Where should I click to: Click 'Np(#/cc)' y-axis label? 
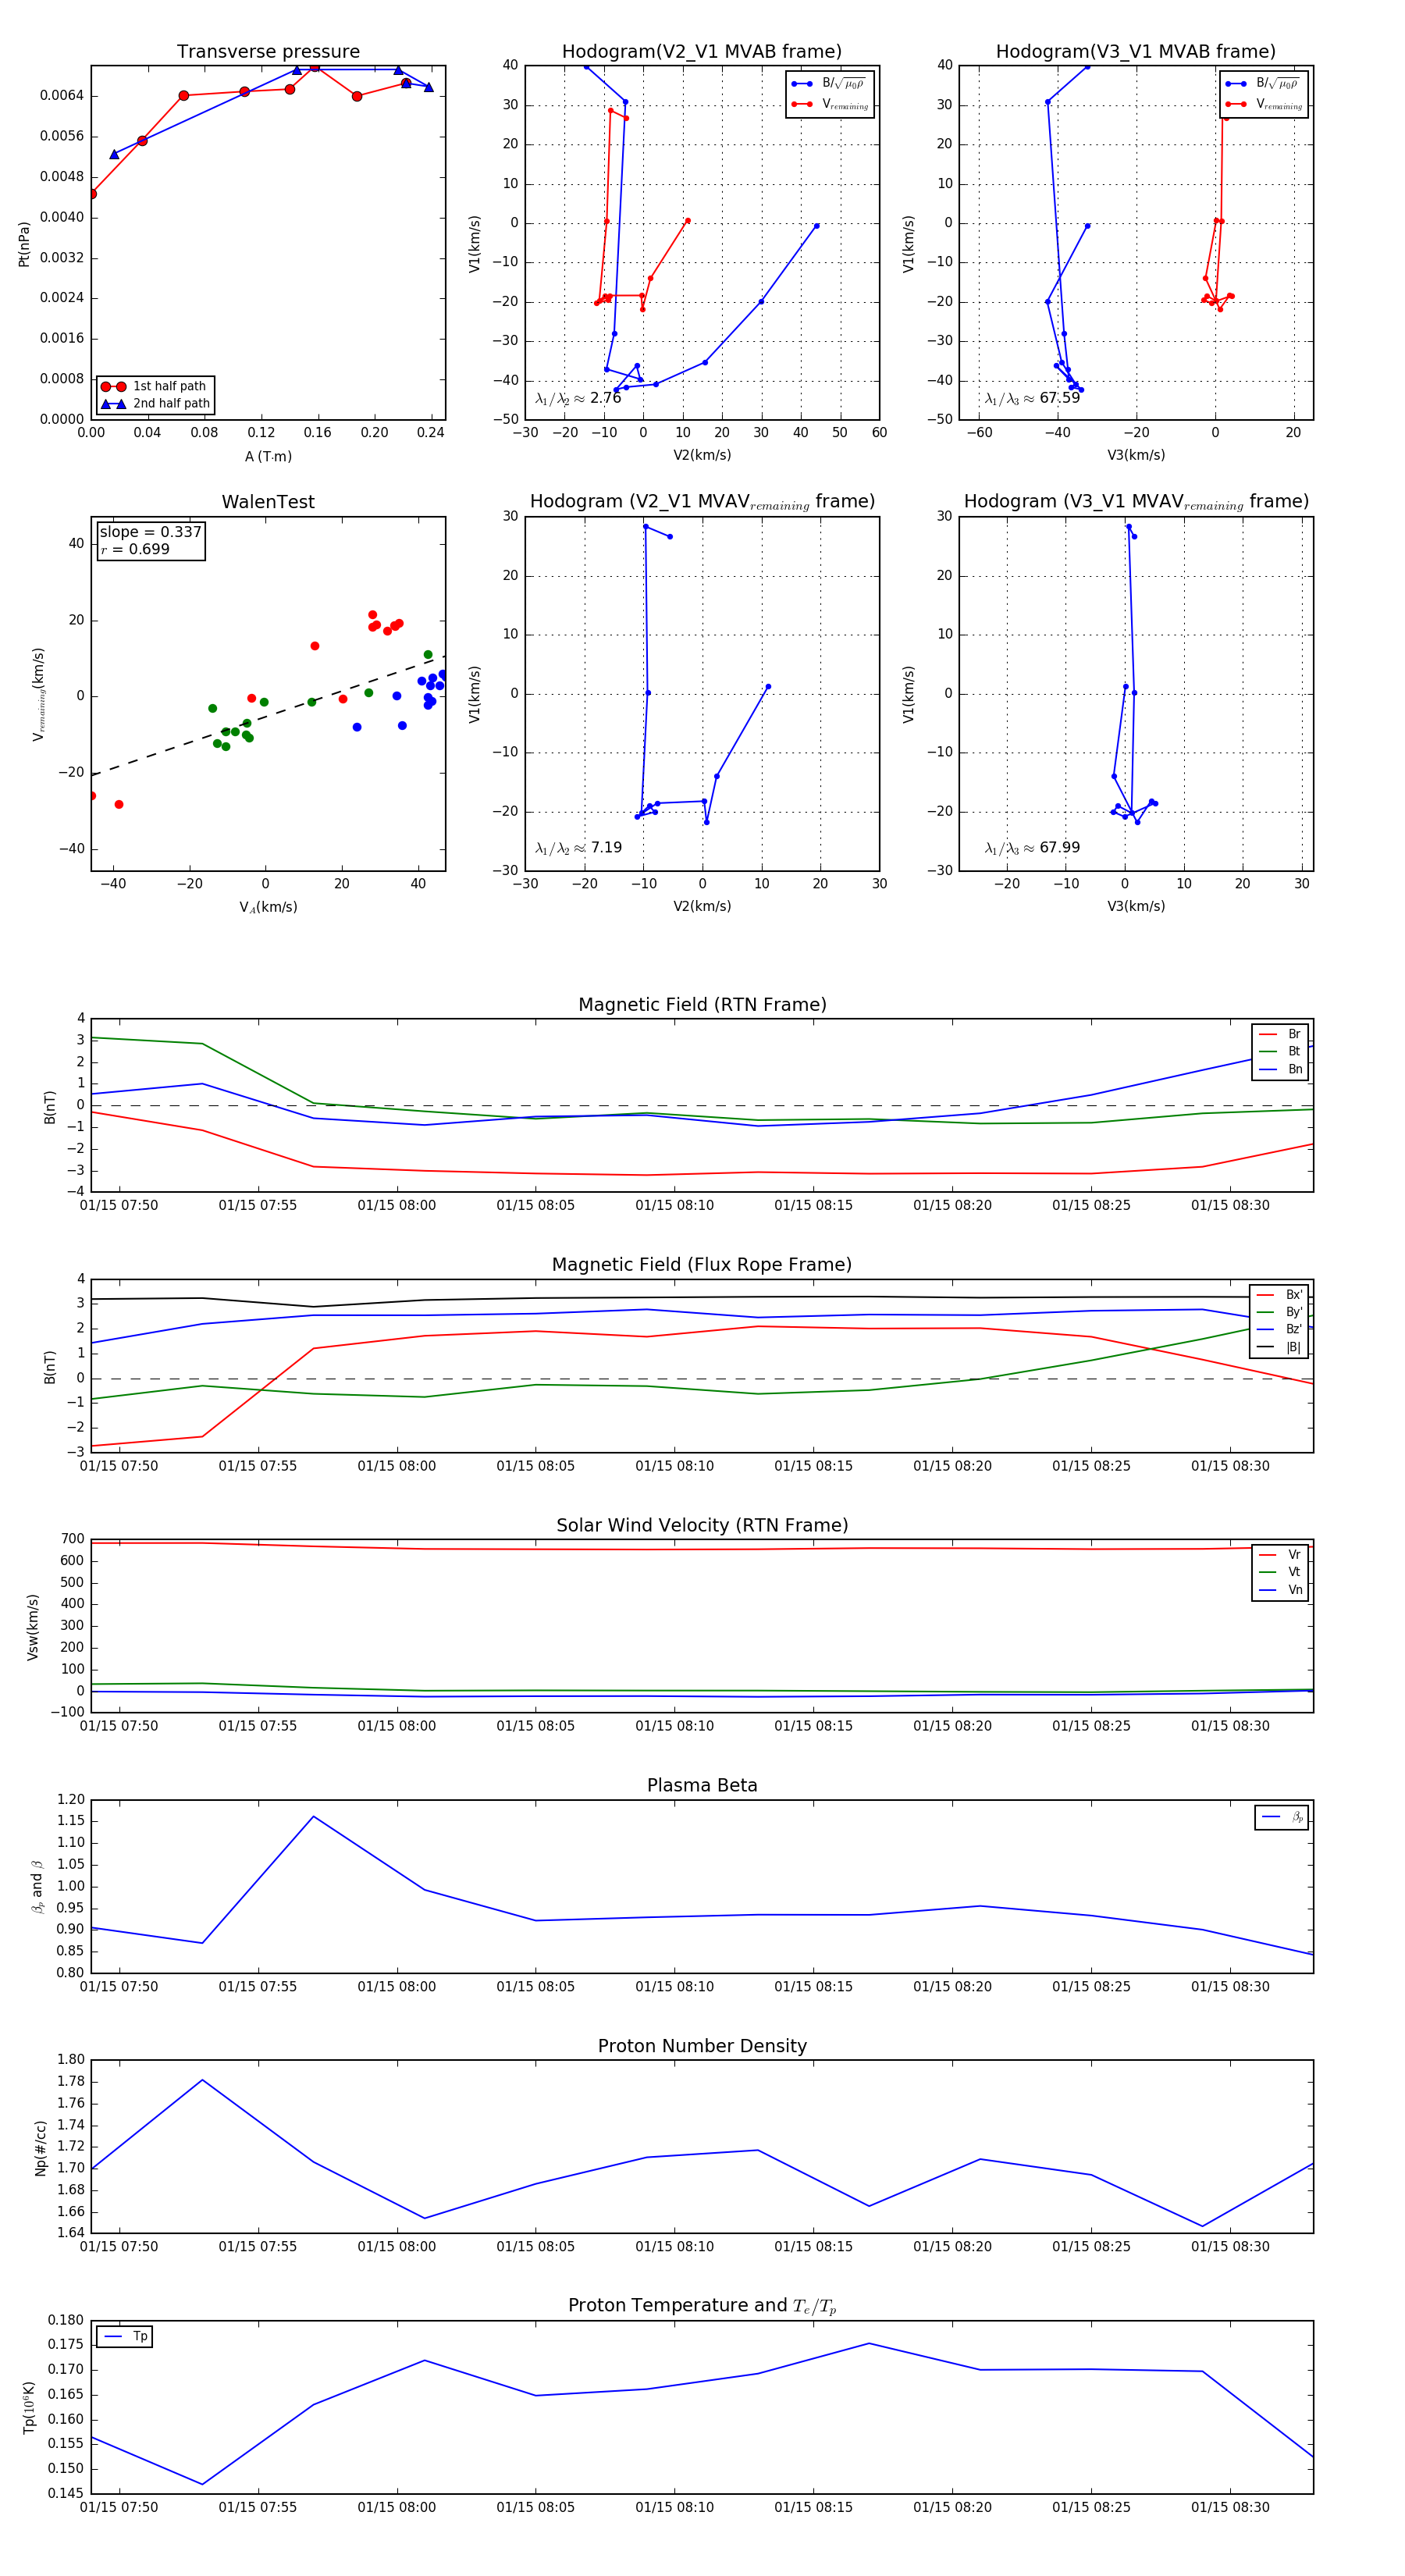pyautogui.click(x=41, y=2147)
